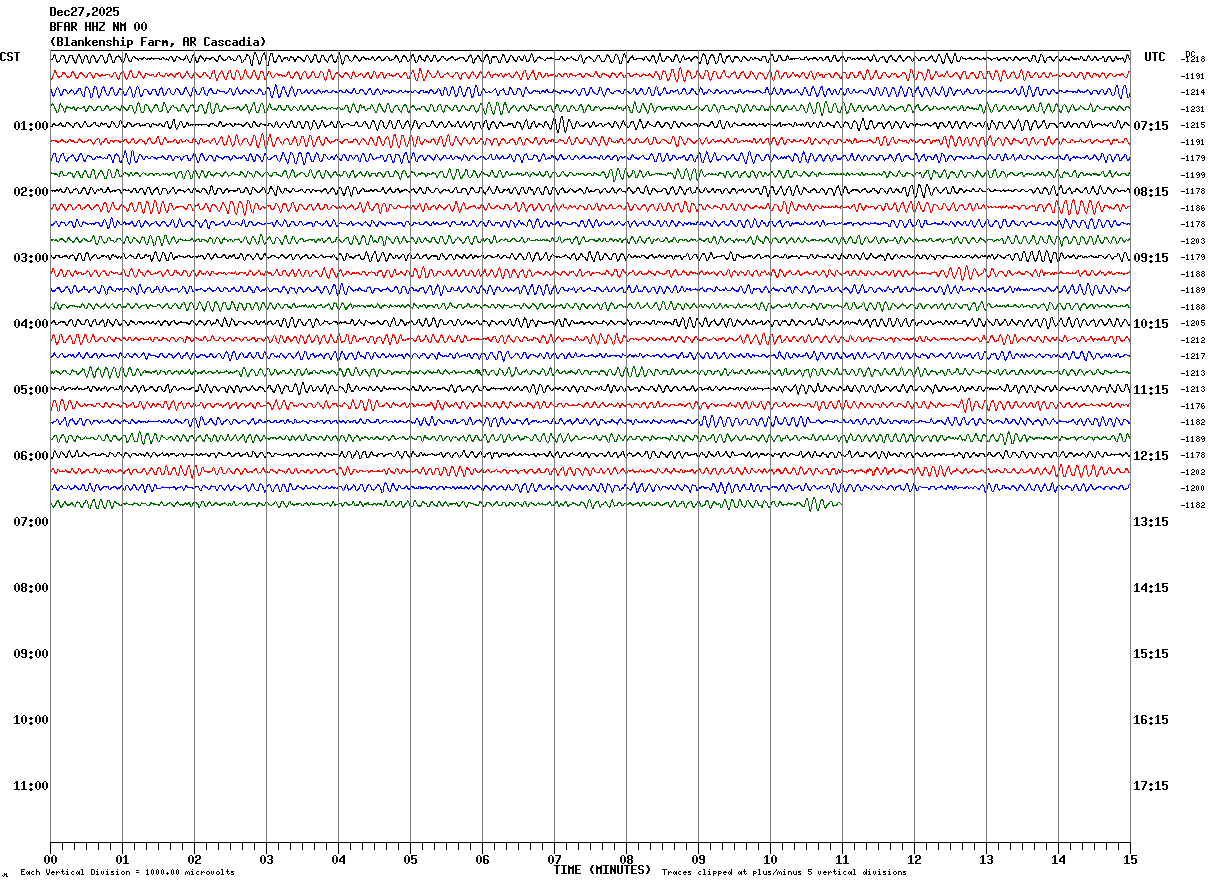Click the minute 06 axis label
This screenshot has width=1210, height=886.
(482, 859)
